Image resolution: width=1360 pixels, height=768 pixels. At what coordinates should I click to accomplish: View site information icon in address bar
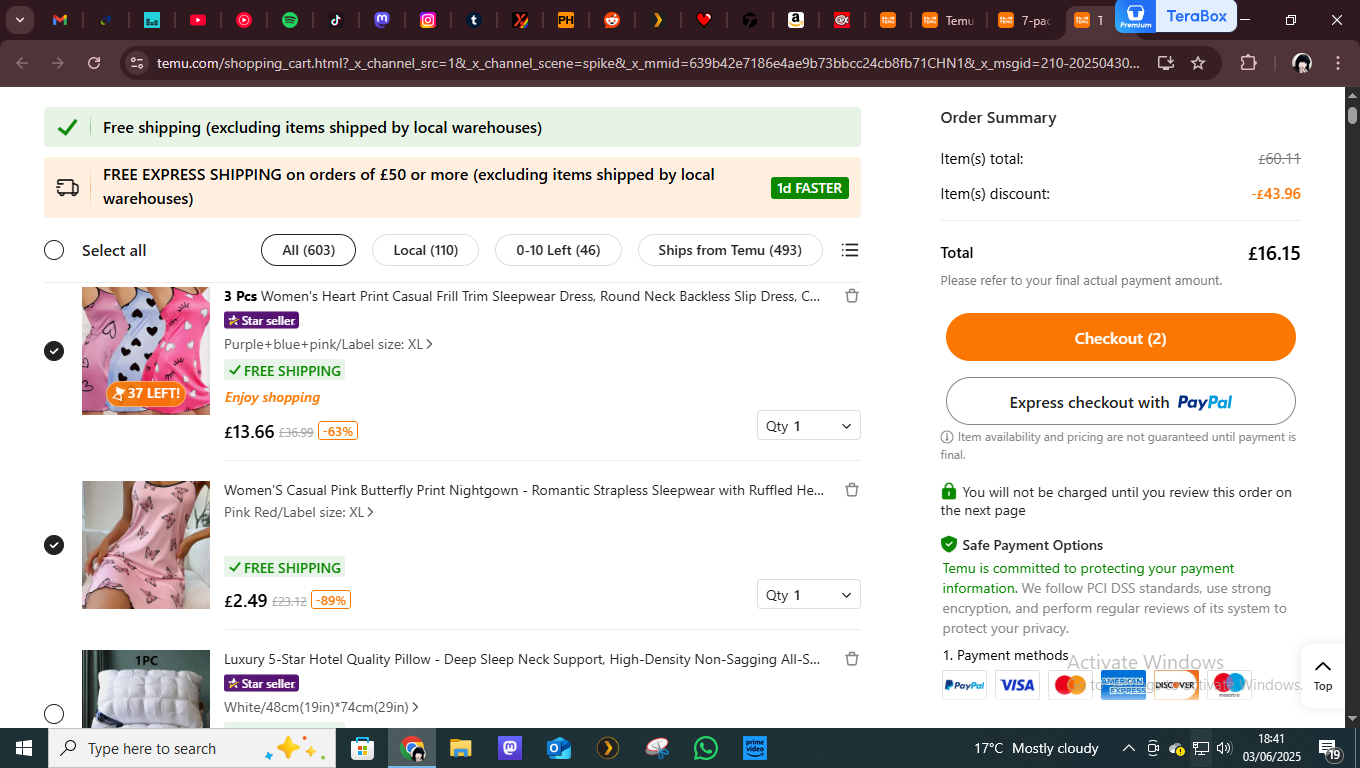pyautogui.click(x=137, y=63)
